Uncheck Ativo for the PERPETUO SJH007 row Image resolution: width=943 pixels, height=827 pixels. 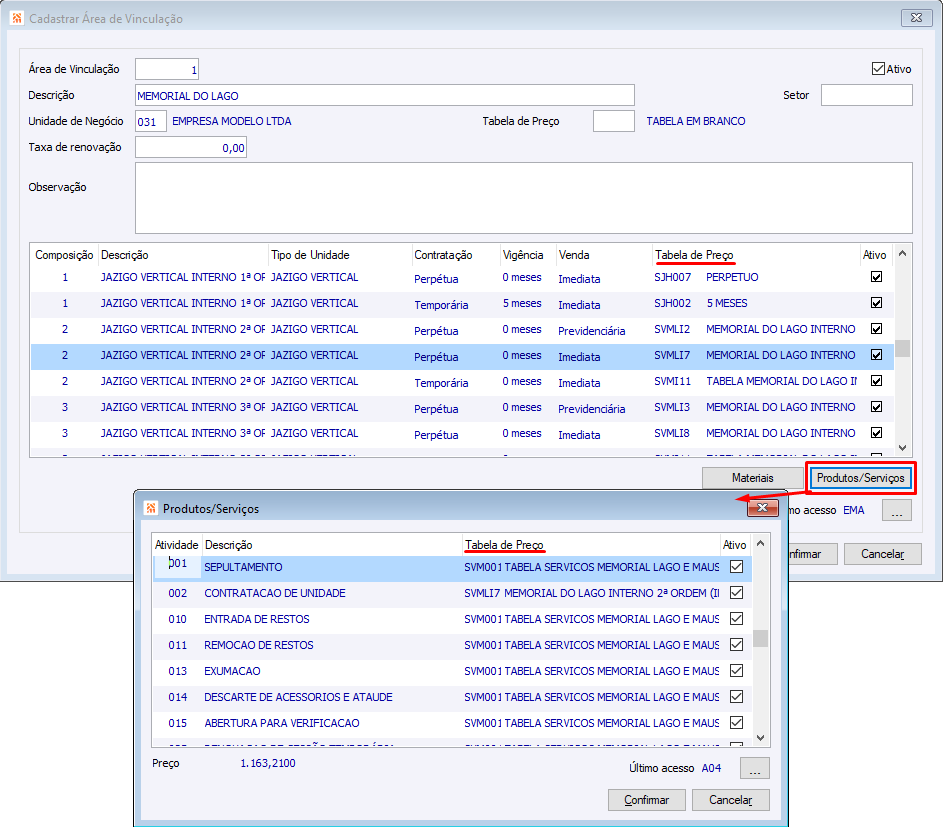click(x=877, y=277)
